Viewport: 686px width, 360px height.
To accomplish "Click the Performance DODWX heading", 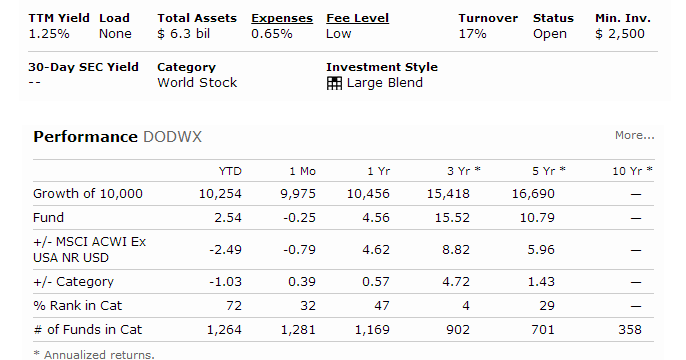I will click(118, 137).
